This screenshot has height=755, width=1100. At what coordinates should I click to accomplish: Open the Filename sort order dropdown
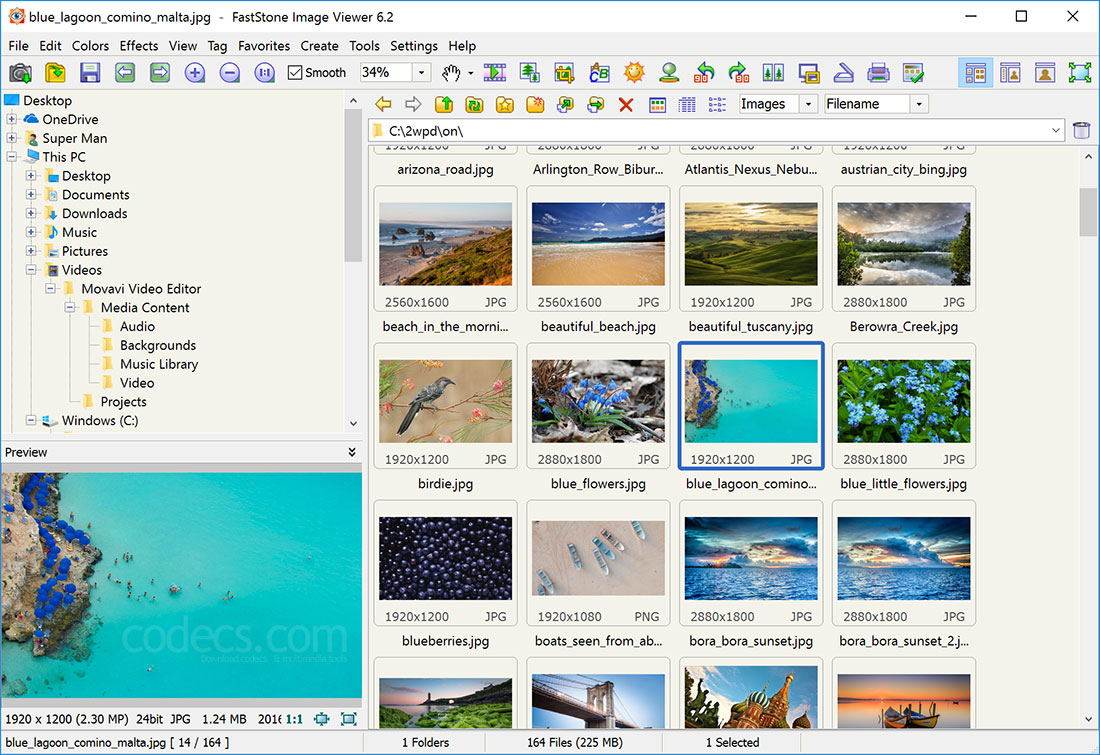point(918,103)
